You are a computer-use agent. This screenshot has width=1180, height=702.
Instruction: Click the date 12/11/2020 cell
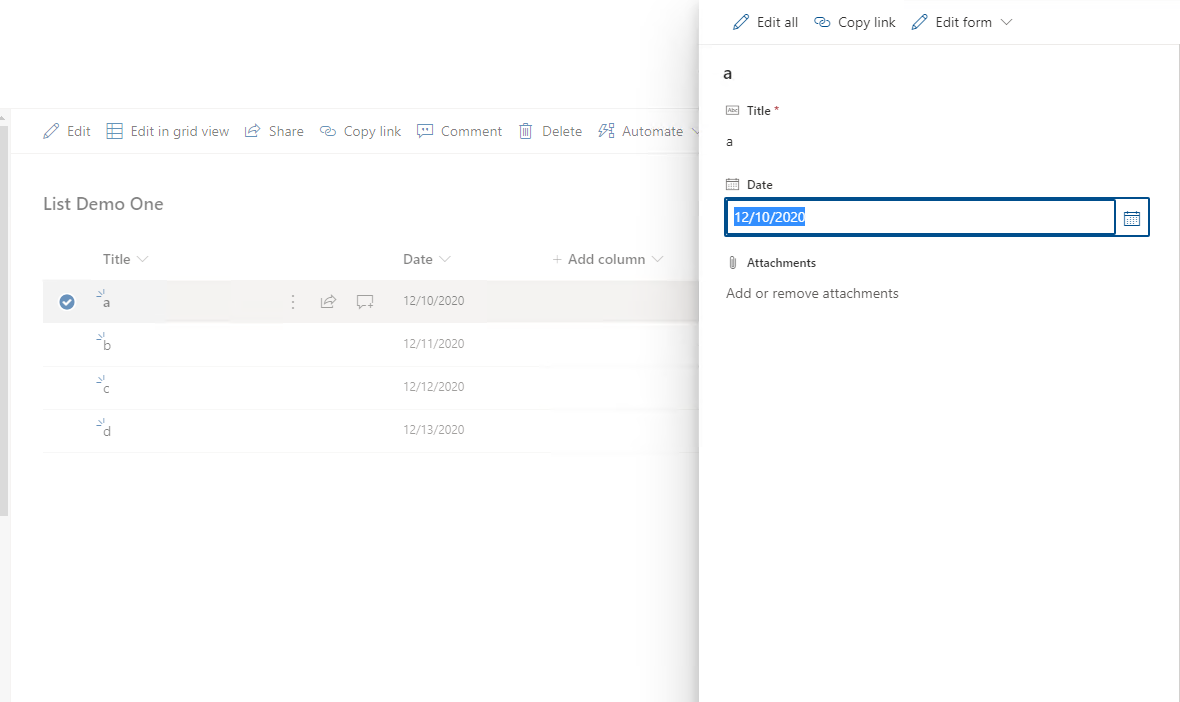click(433, 343)
